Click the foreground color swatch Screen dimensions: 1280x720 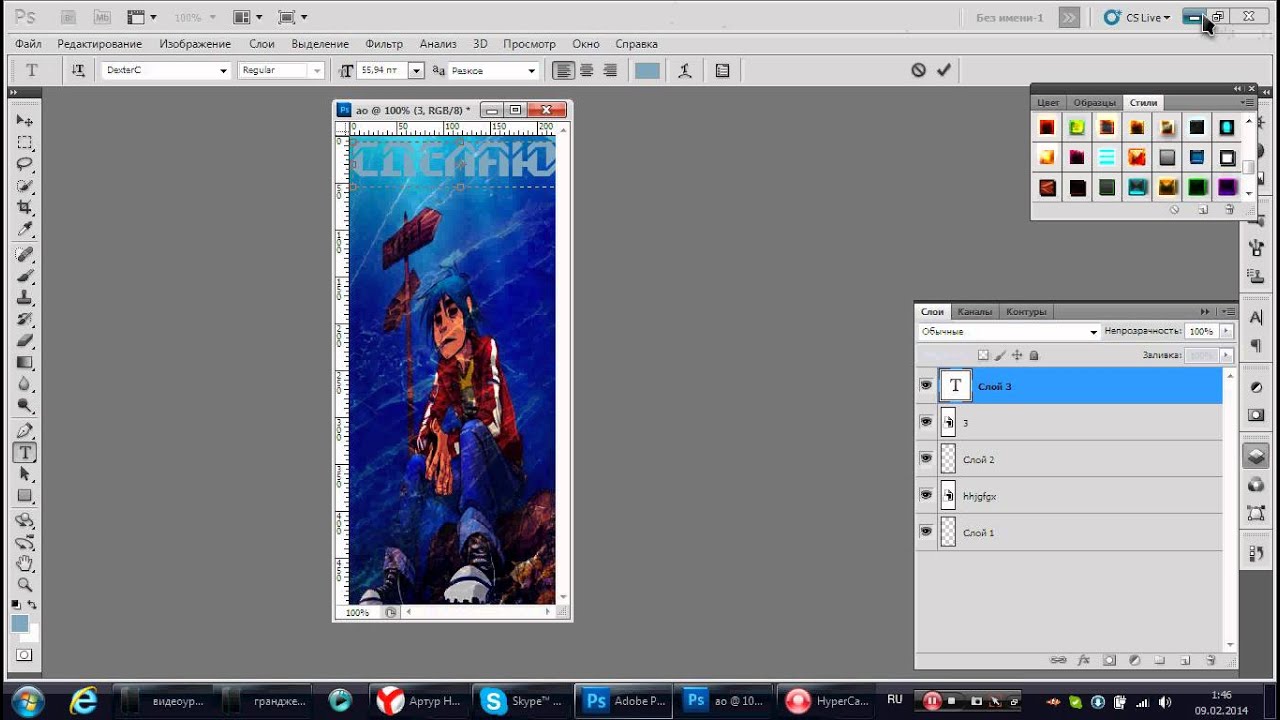20,624
